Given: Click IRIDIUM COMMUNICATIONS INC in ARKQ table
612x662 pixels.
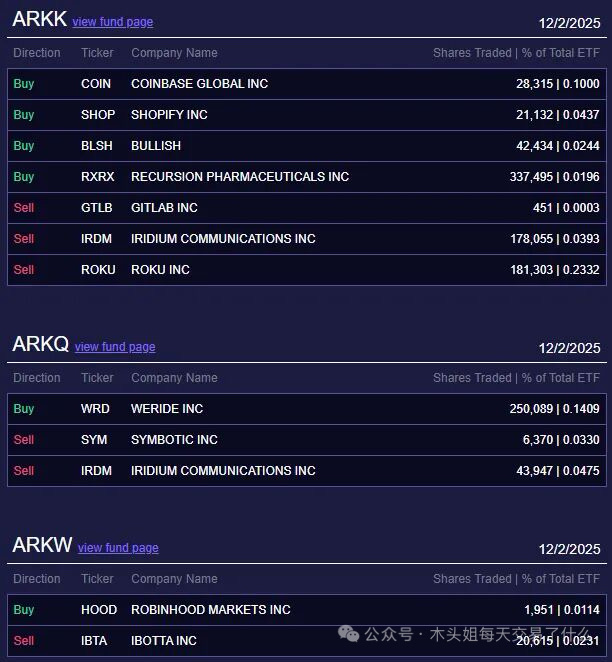Looking at the screenshot, I should 223,471.
